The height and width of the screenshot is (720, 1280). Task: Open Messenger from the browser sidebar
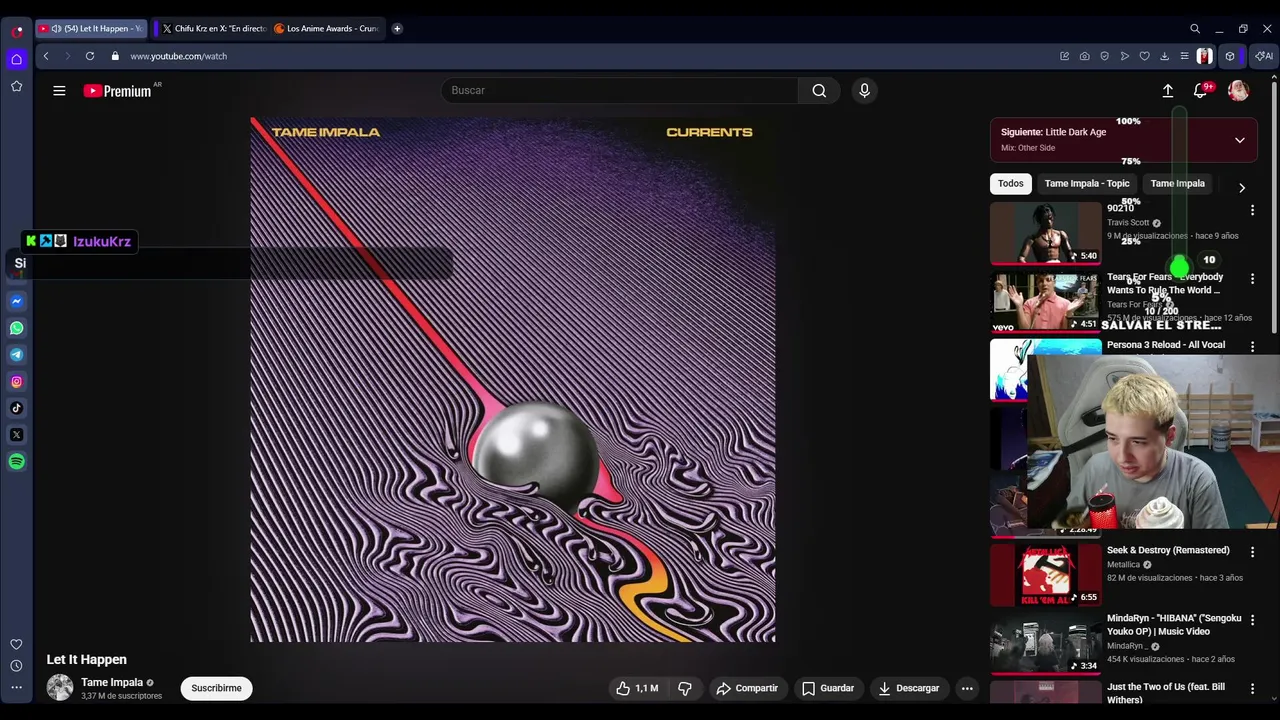pyautogui.click(x=16, y=301)
